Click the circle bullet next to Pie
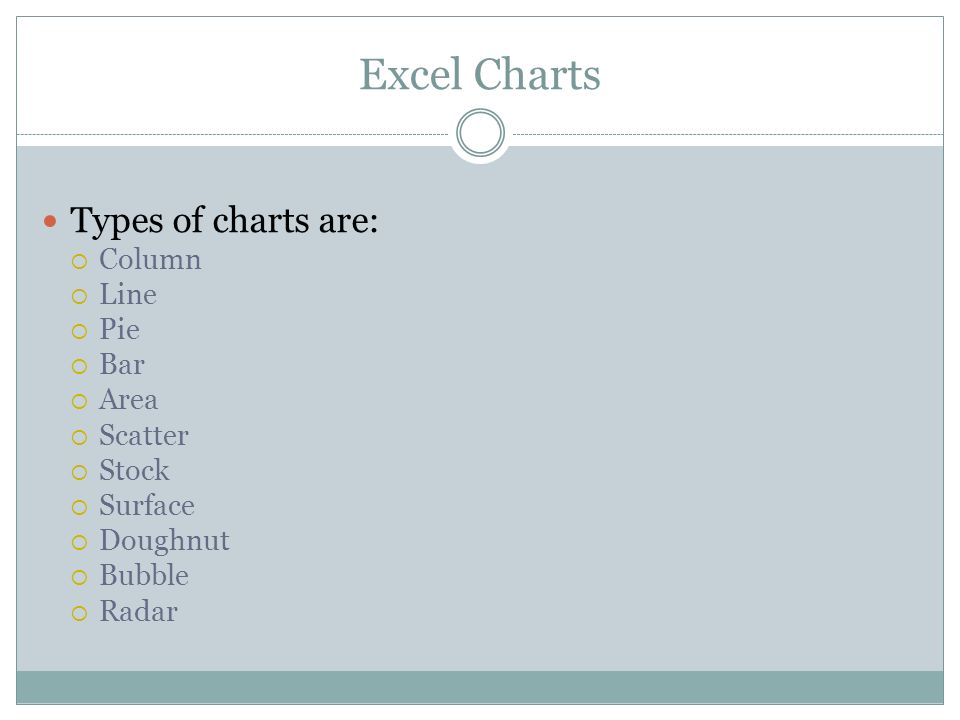960x720 pixels. [80, 332]
